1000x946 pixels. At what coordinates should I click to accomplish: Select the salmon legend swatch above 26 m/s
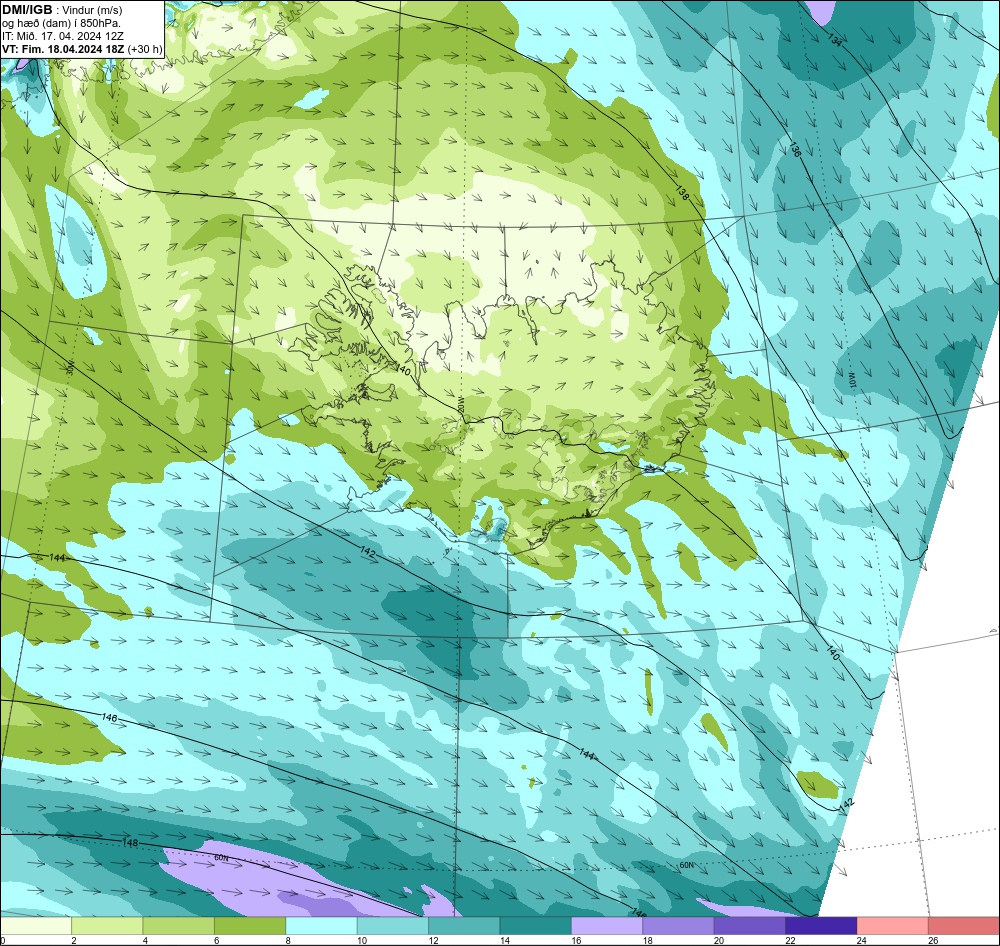pyautogui.click(x=964, y=926)
